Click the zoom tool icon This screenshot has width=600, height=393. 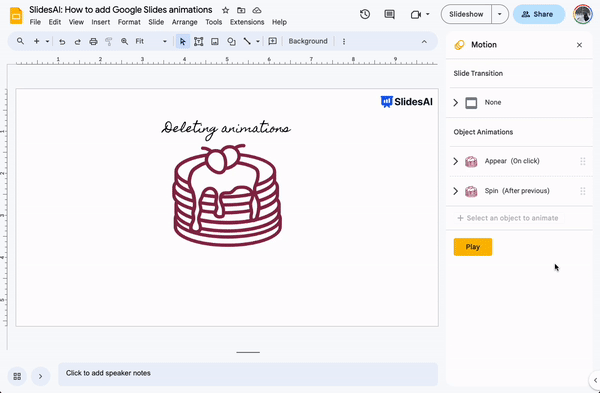124,41
